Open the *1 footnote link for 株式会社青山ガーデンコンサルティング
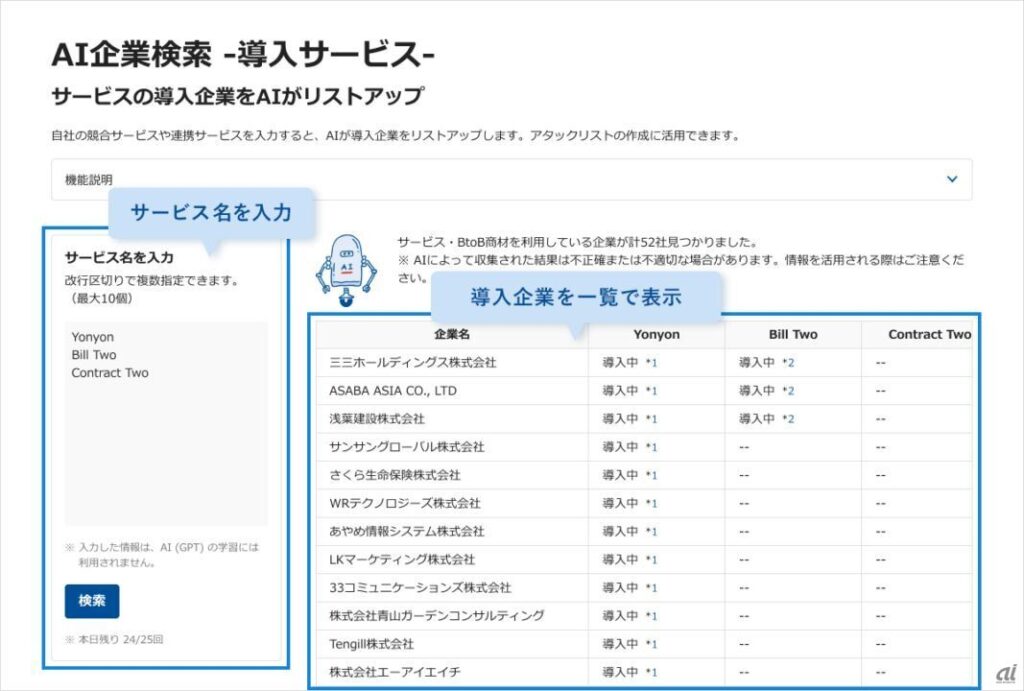This screenshot has height=691, width=1024. point(651,615)
